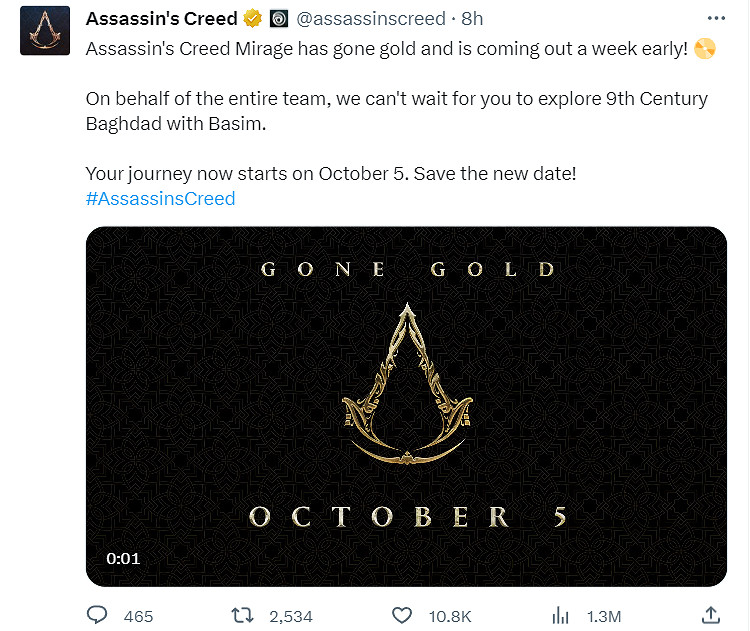750x631 pixels.
Task: Click the 1.3M views count
Action: tap(602, 616)
